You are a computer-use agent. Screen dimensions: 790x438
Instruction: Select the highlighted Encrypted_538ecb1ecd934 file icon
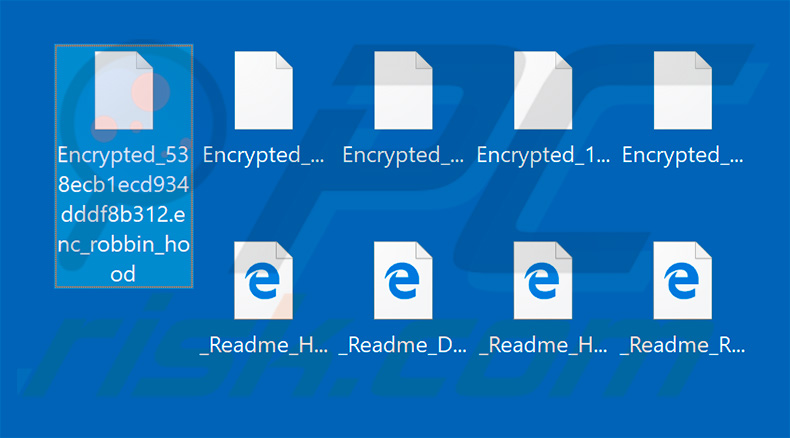[x=124, y=92]
